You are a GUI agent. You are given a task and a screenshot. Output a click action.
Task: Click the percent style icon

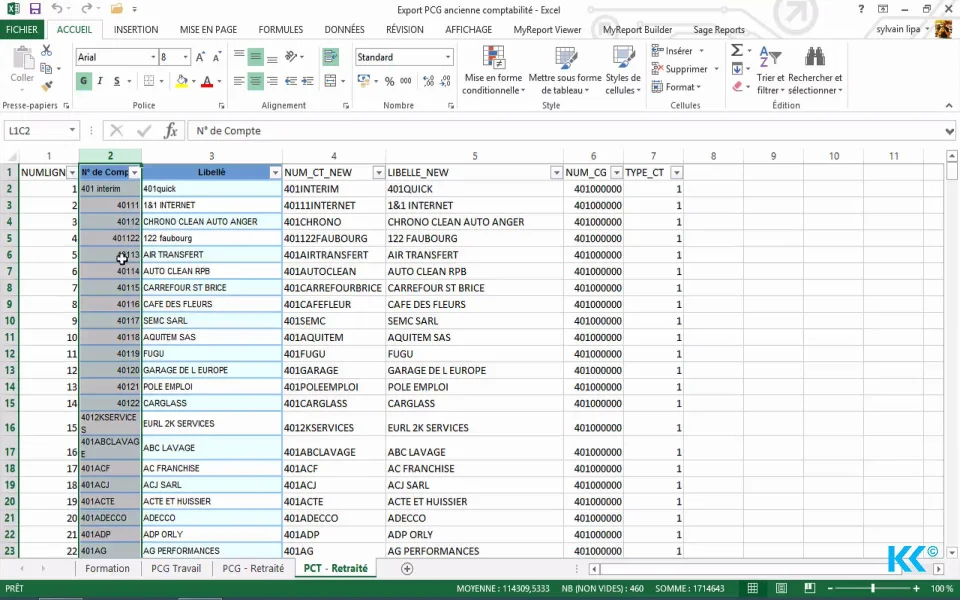click(389, 81)
